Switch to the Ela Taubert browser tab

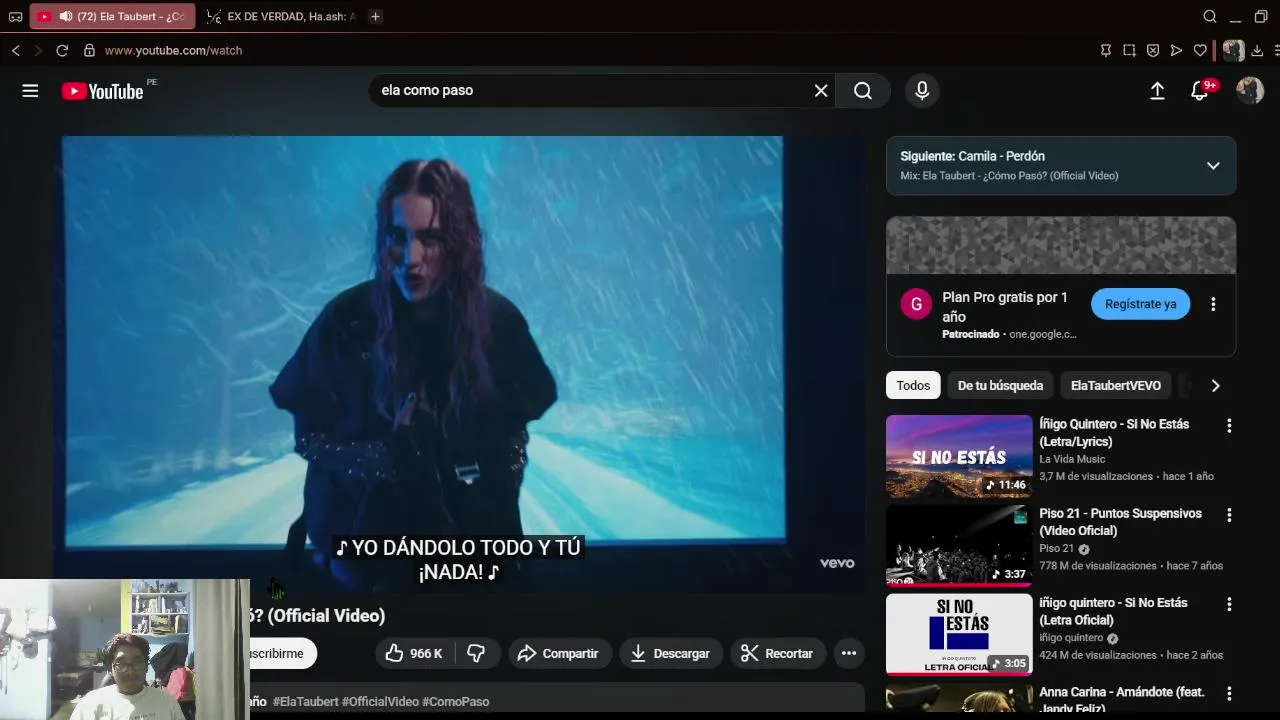pyautogui.click(x=112, y=16)
